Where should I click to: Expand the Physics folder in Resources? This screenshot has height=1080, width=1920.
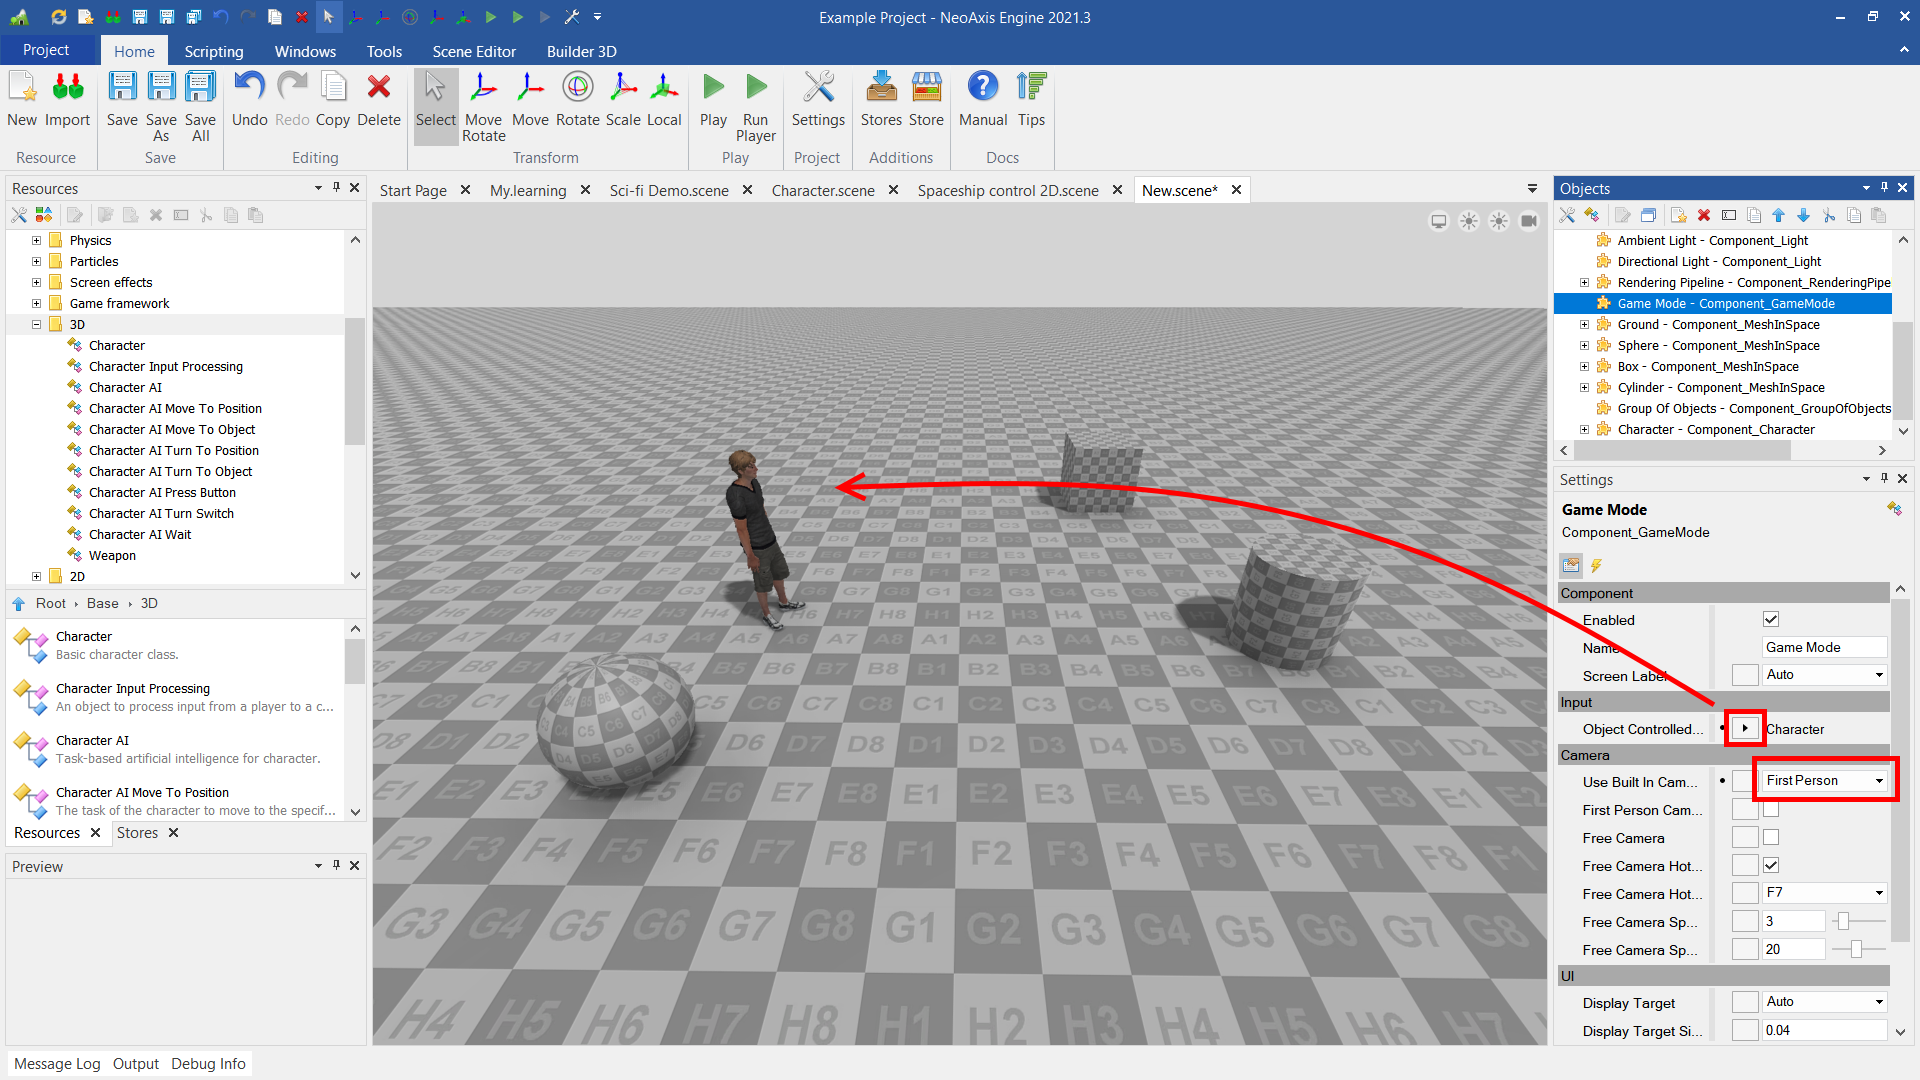coord(36,241)
